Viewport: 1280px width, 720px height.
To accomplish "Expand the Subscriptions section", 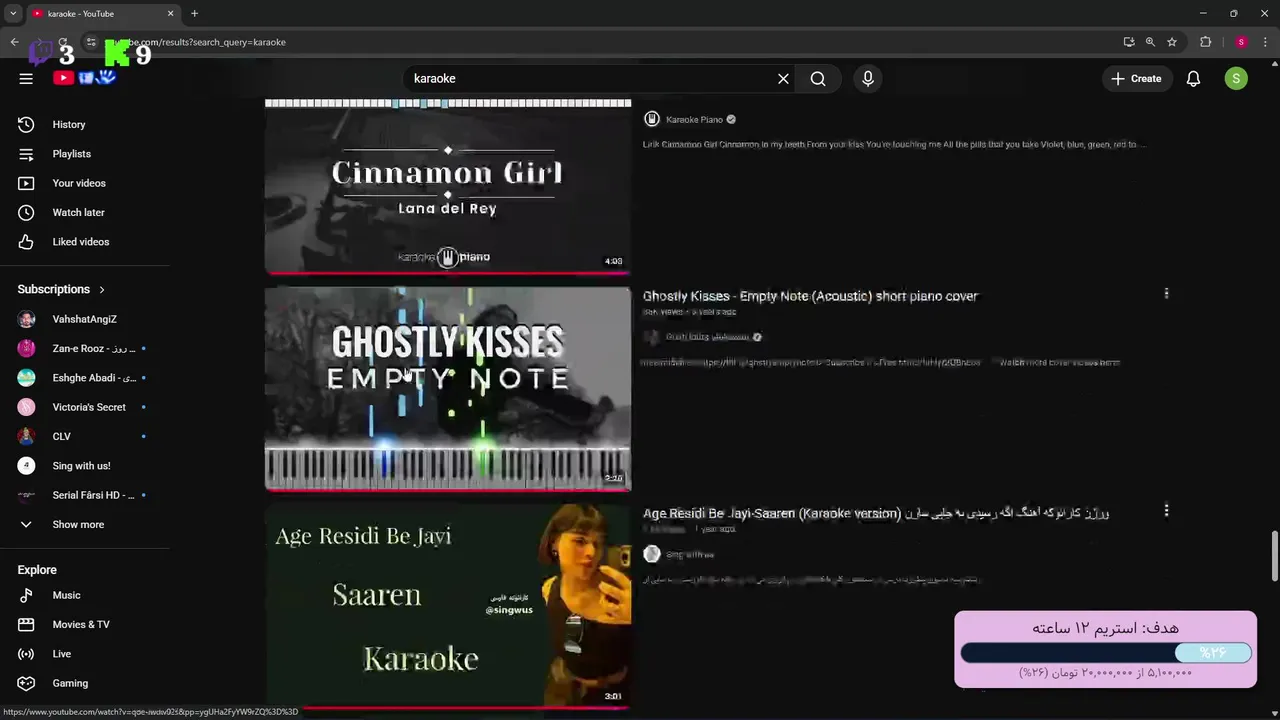I will [61, 289].
